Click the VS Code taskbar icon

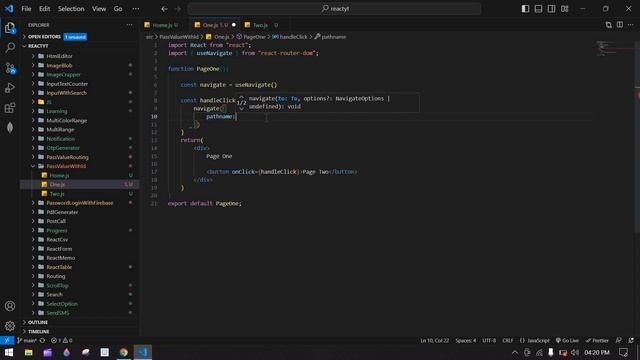143,352
